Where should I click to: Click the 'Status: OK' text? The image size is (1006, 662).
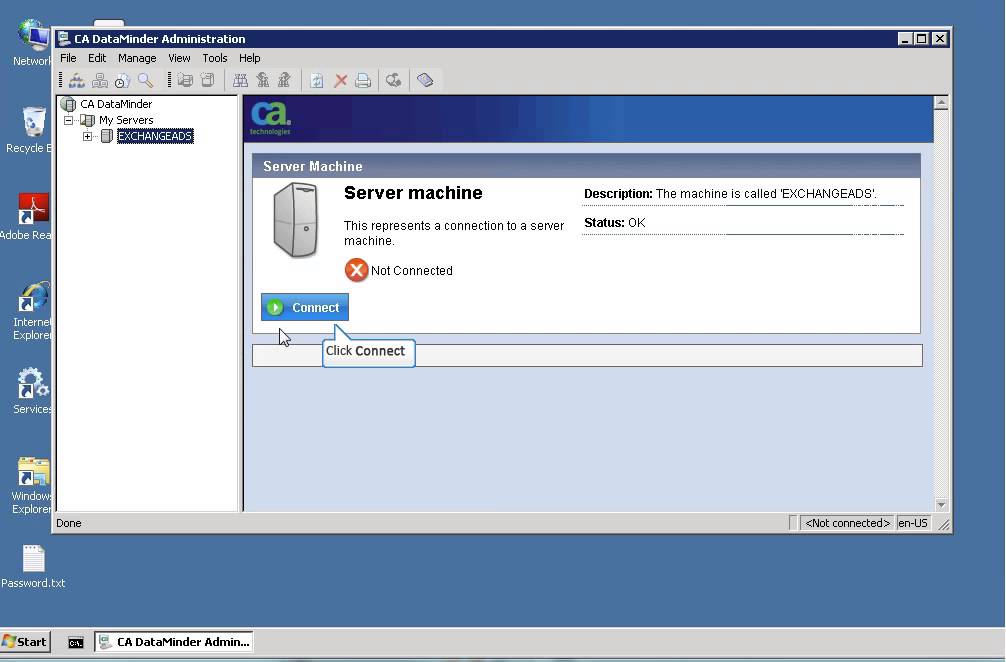(615, 223)
